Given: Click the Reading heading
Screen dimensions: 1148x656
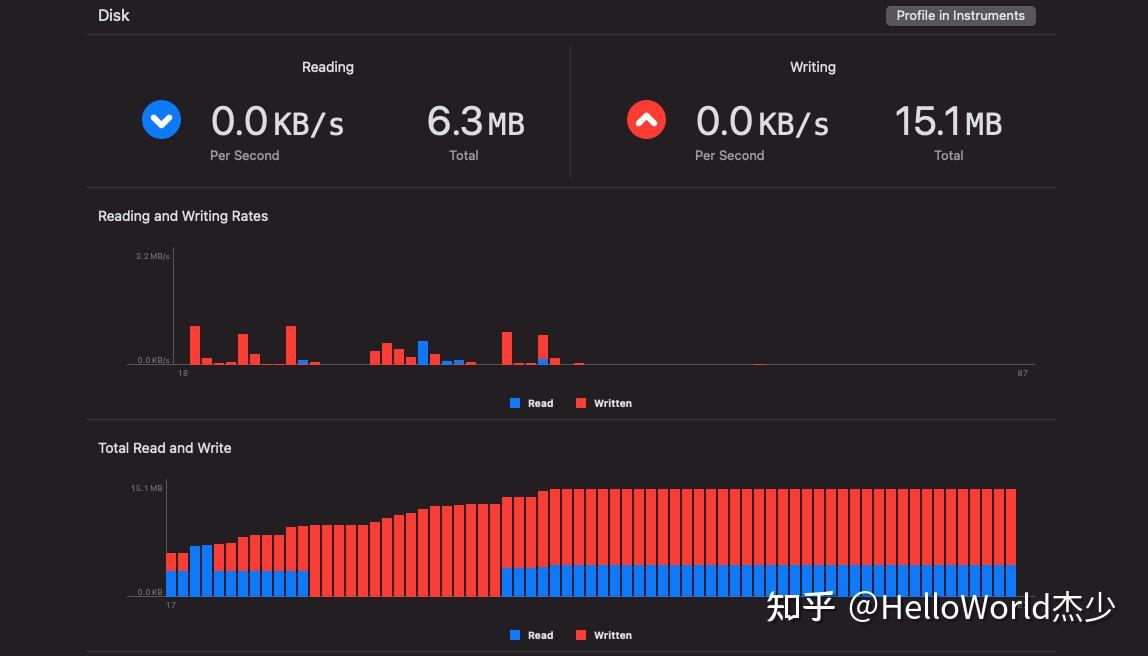Looking at the screenshot, I should 327,67.
